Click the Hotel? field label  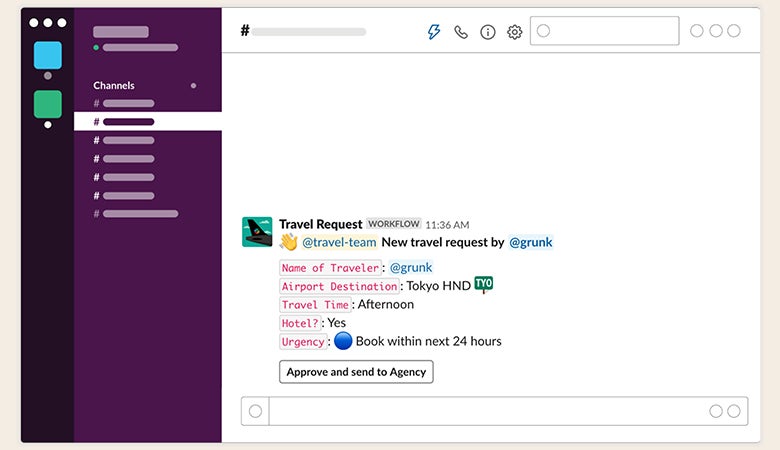(300, 323)
